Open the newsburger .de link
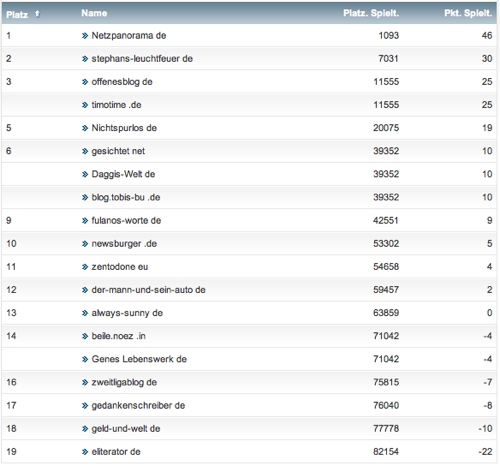The width and height of the screenshot is (500, 466). tap(124, 244)
